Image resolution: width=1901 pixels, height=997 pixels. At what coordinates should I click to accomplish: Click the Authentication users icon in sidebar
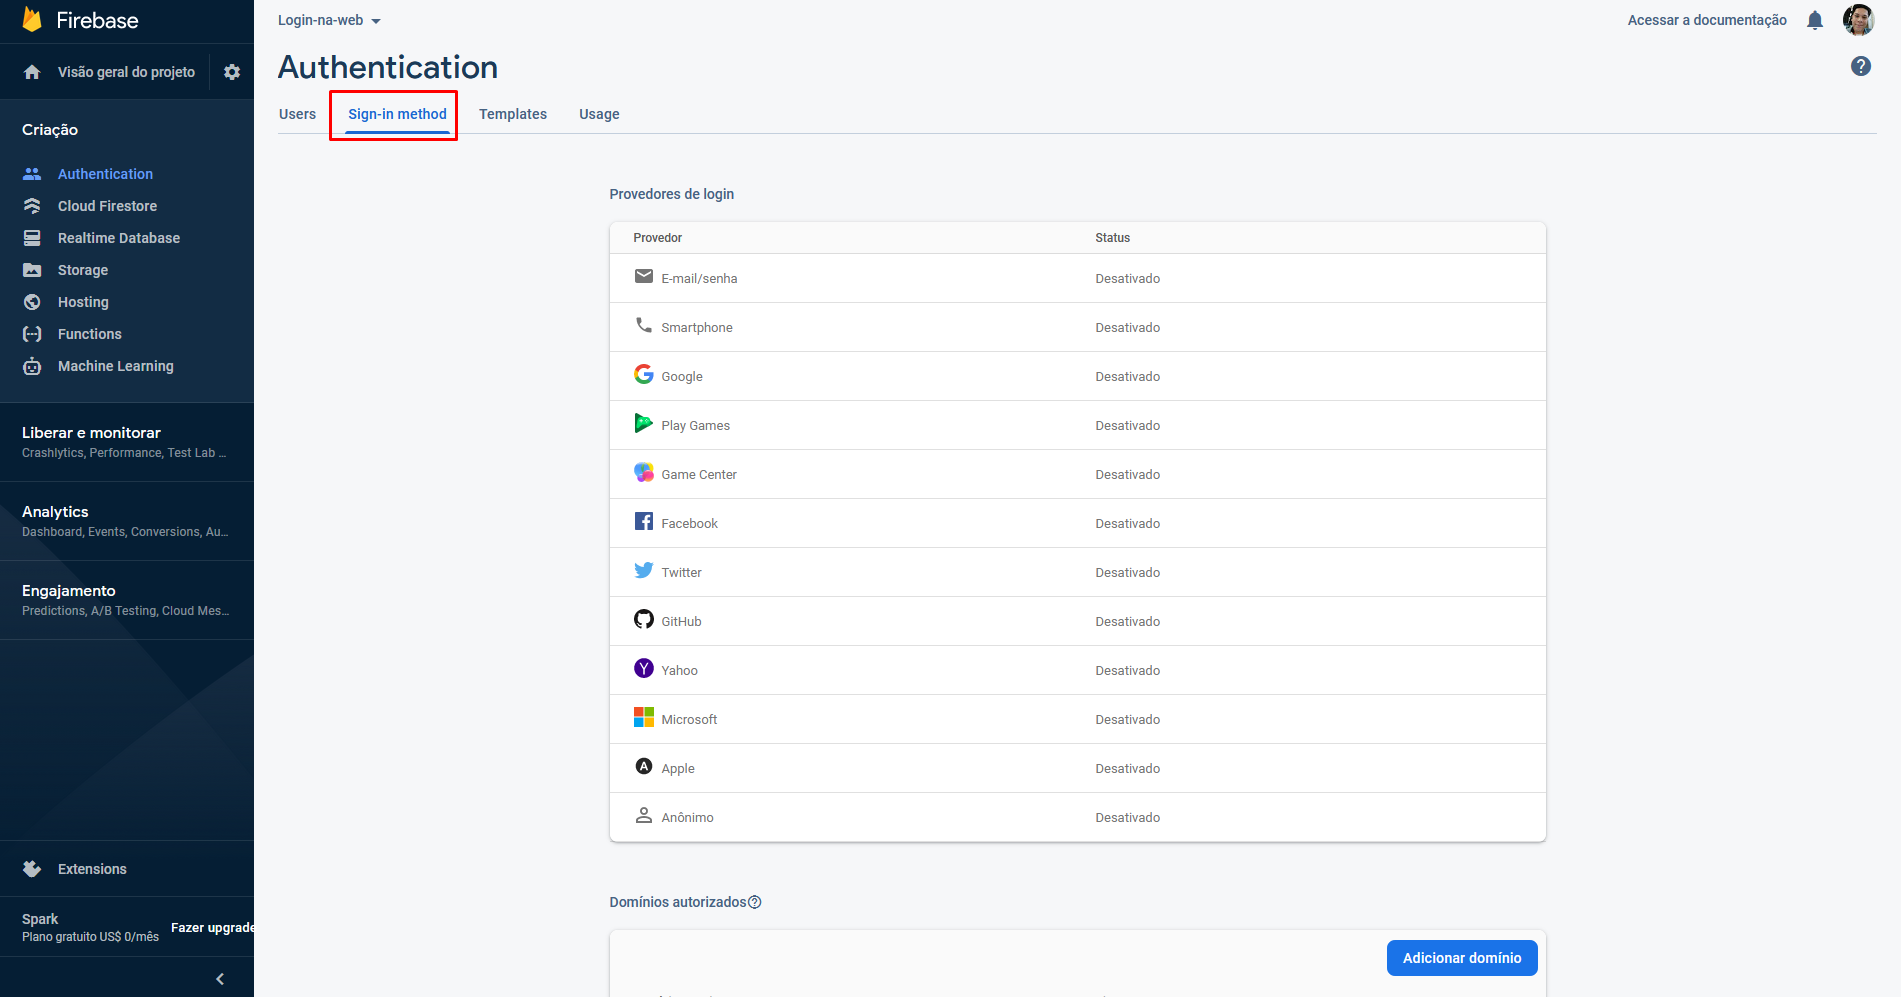(32, 174)
